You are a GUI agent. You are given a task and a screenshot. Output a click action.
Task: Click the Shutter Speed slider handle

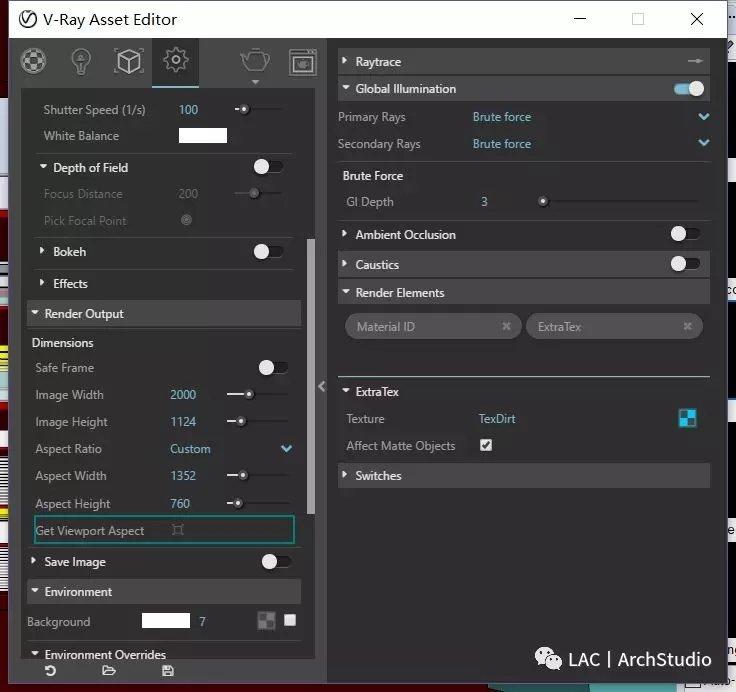tap(244, 109)
